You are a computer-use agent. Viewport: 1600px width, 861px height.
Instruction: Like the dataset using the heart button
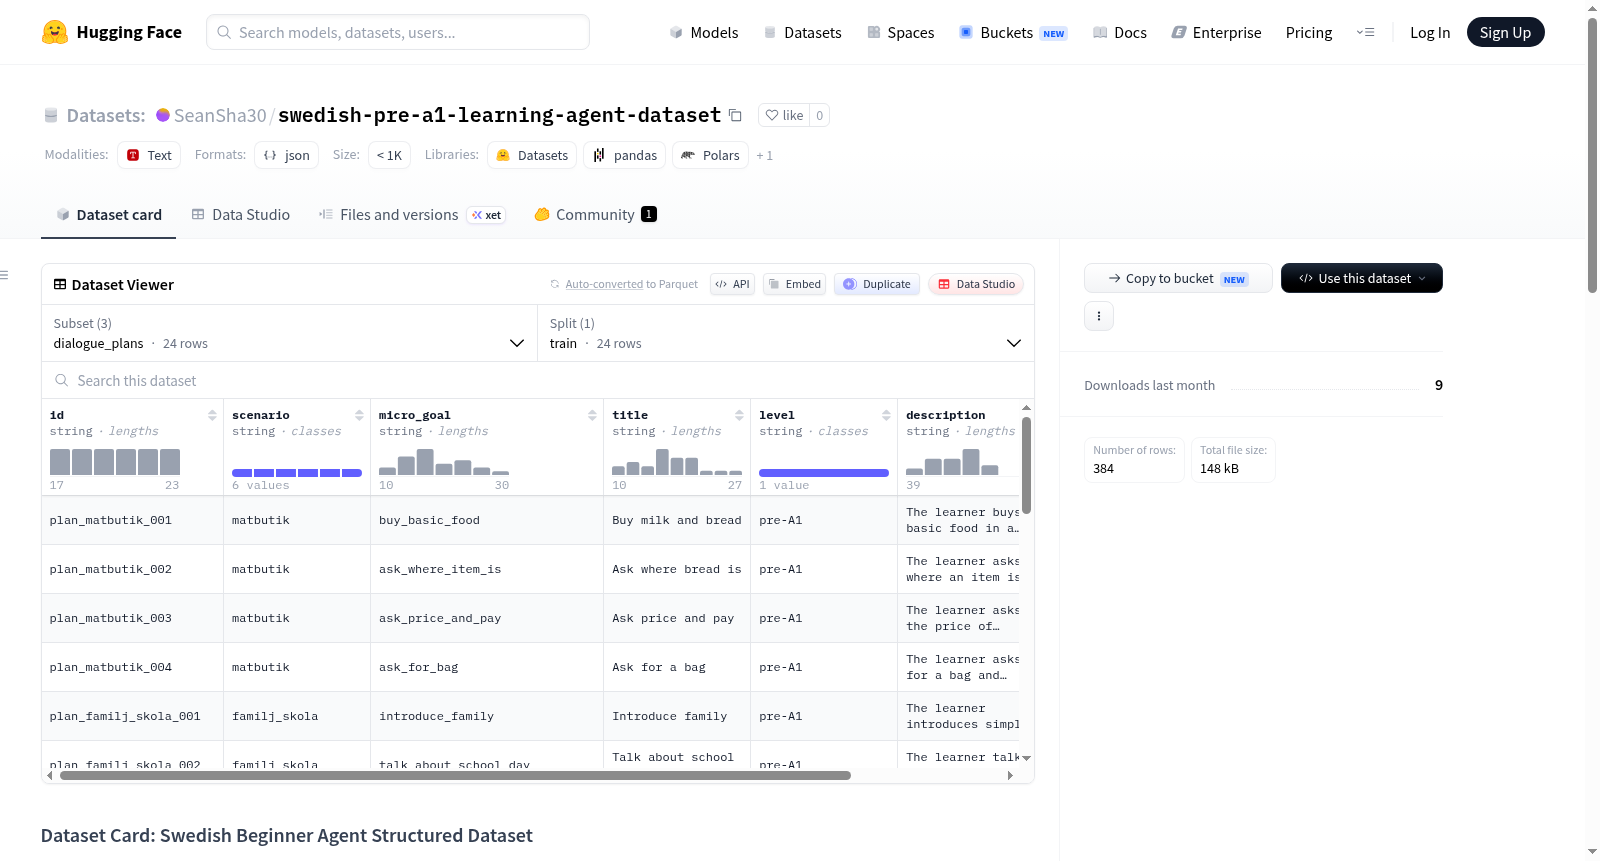point(784,115)
